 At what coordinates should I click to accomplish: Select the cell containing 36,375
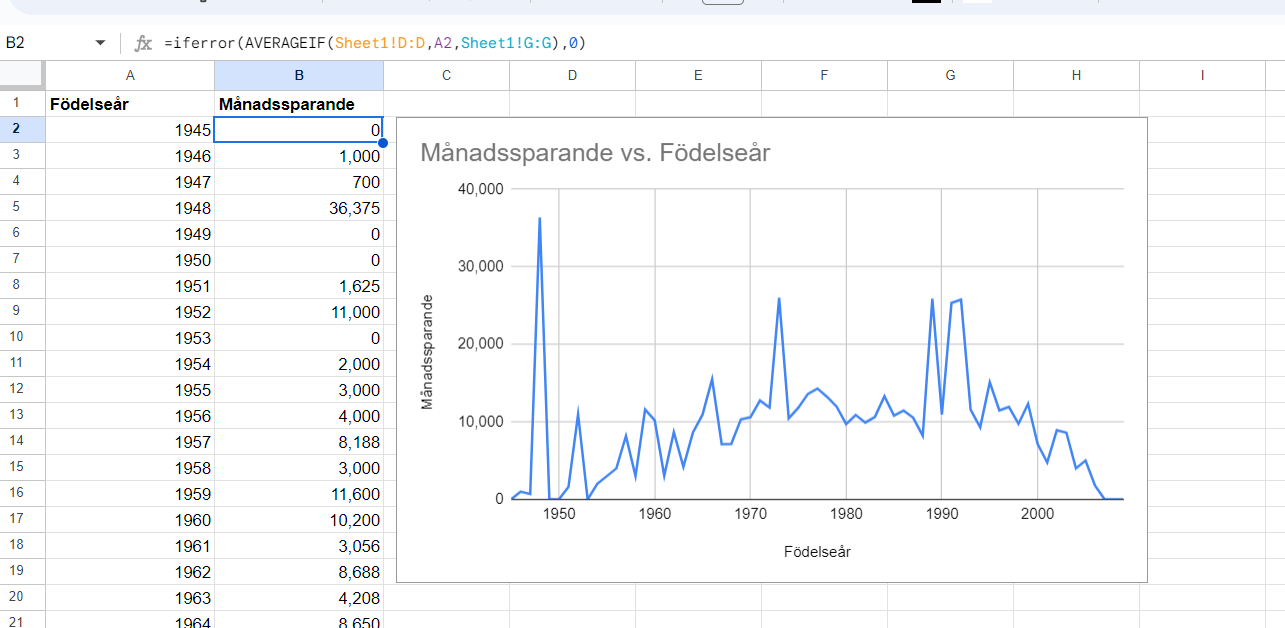(299, 208)
